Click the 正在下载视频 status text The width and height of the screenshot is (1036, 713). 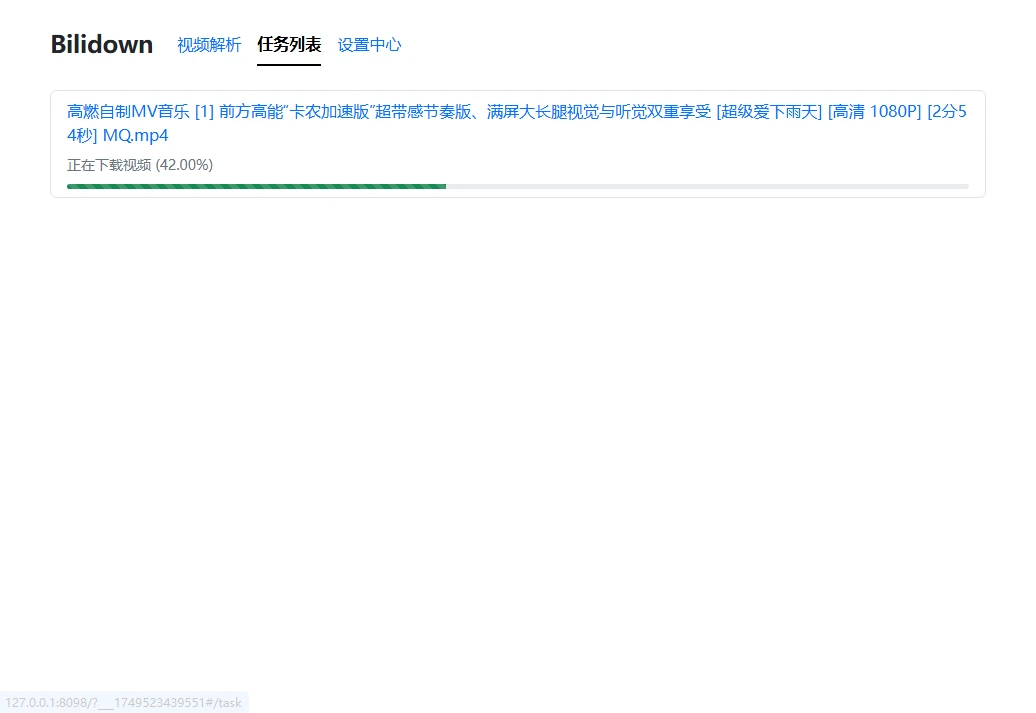tap(109, 165)
